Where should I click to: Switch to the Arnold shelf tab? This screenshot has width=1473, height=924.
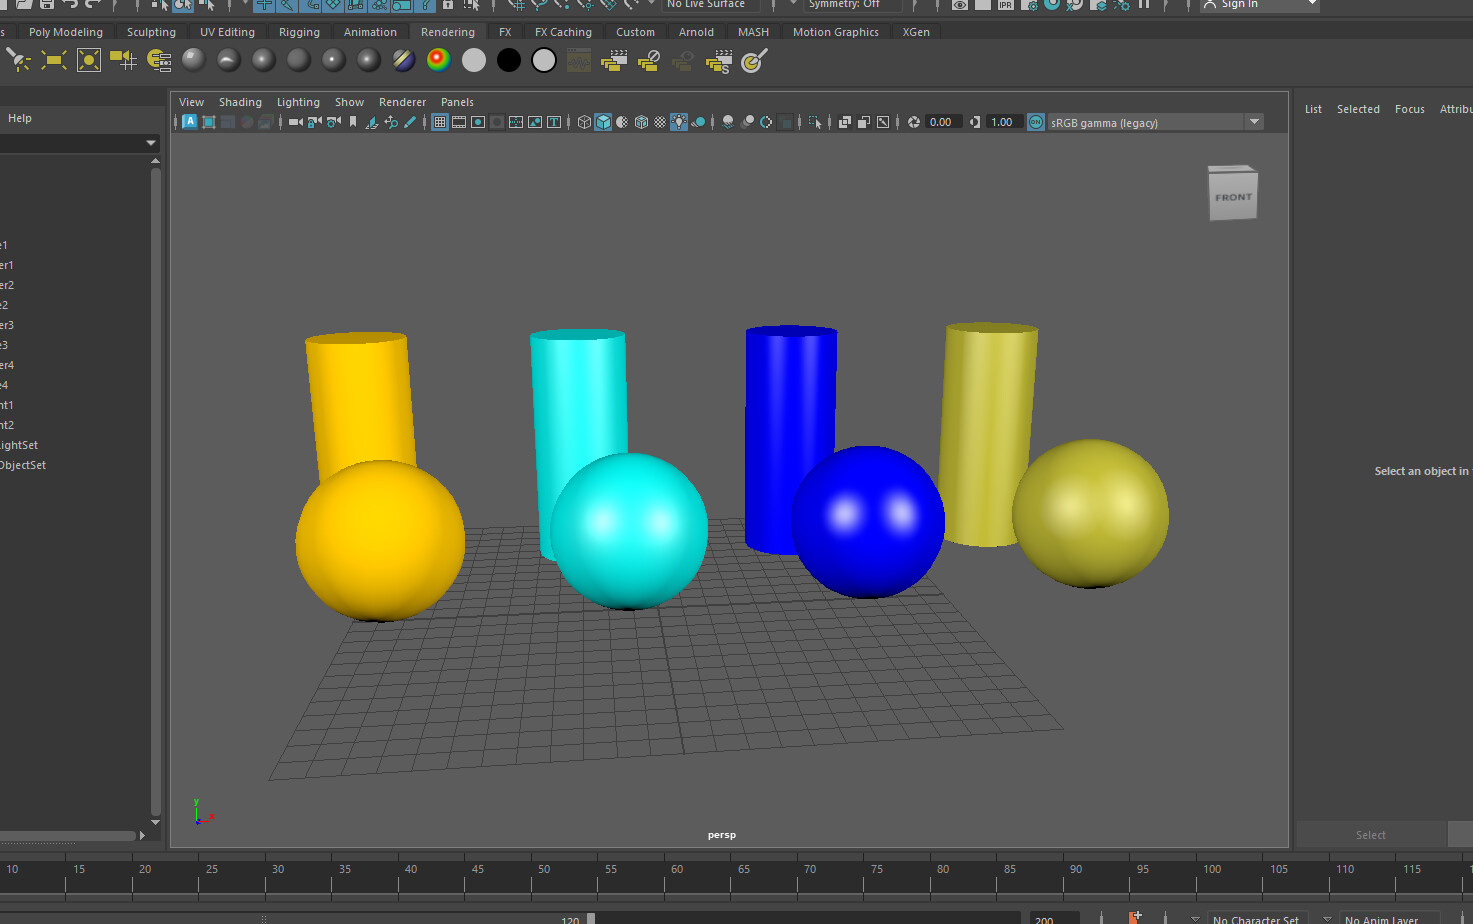[696, 32]
